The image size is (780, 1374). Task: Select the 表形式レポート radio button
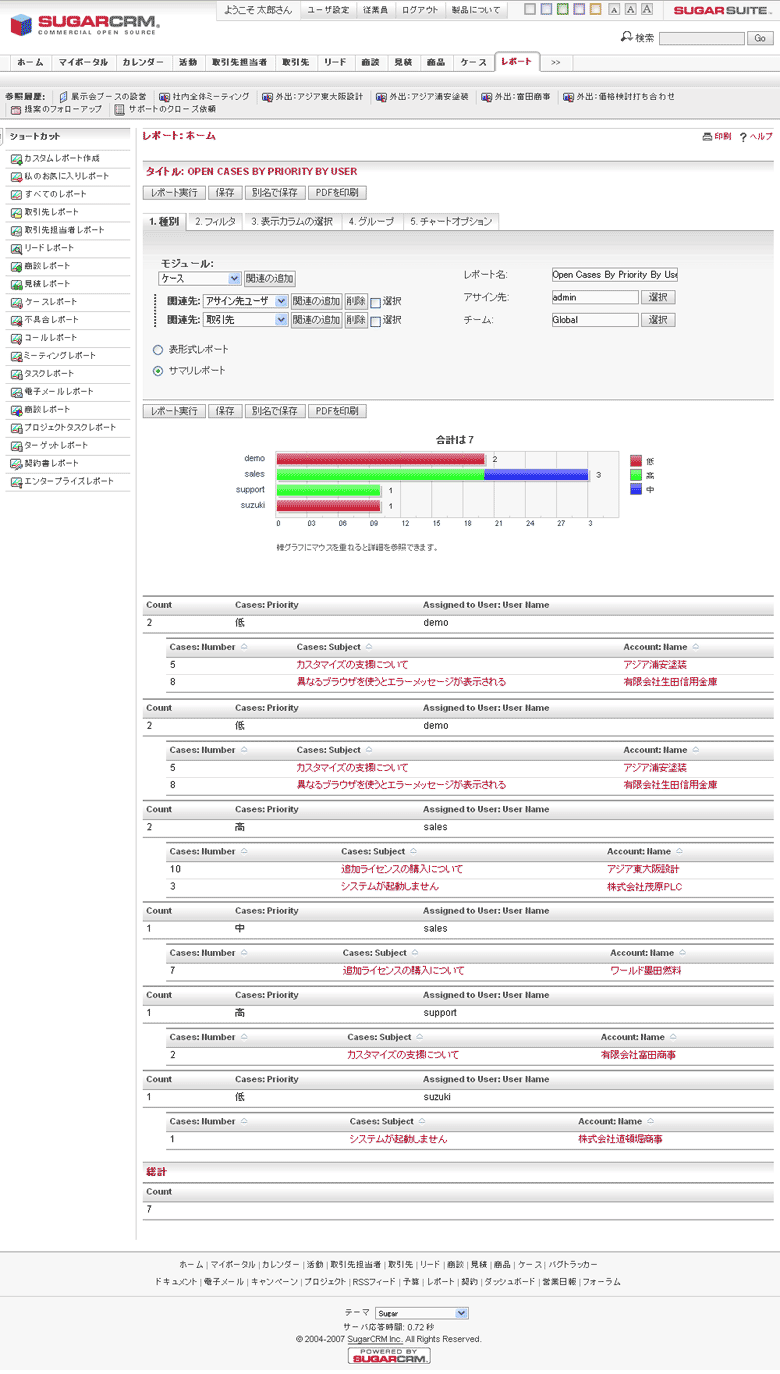(158, 350)
